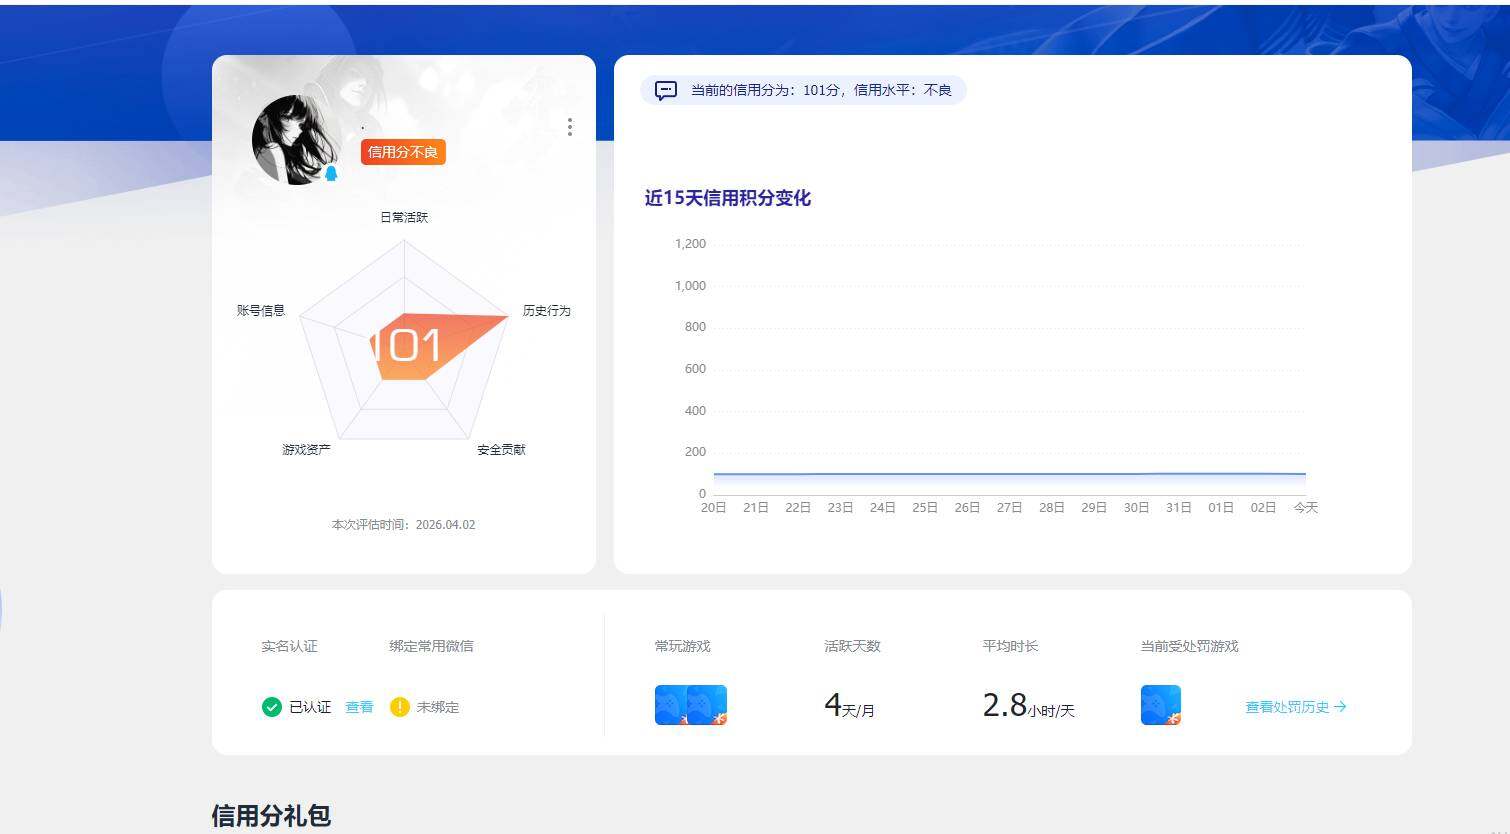The width and height of the screenshot is (1510, 834).
Task: Click the 4天/月 value
Action: (849, 706)
